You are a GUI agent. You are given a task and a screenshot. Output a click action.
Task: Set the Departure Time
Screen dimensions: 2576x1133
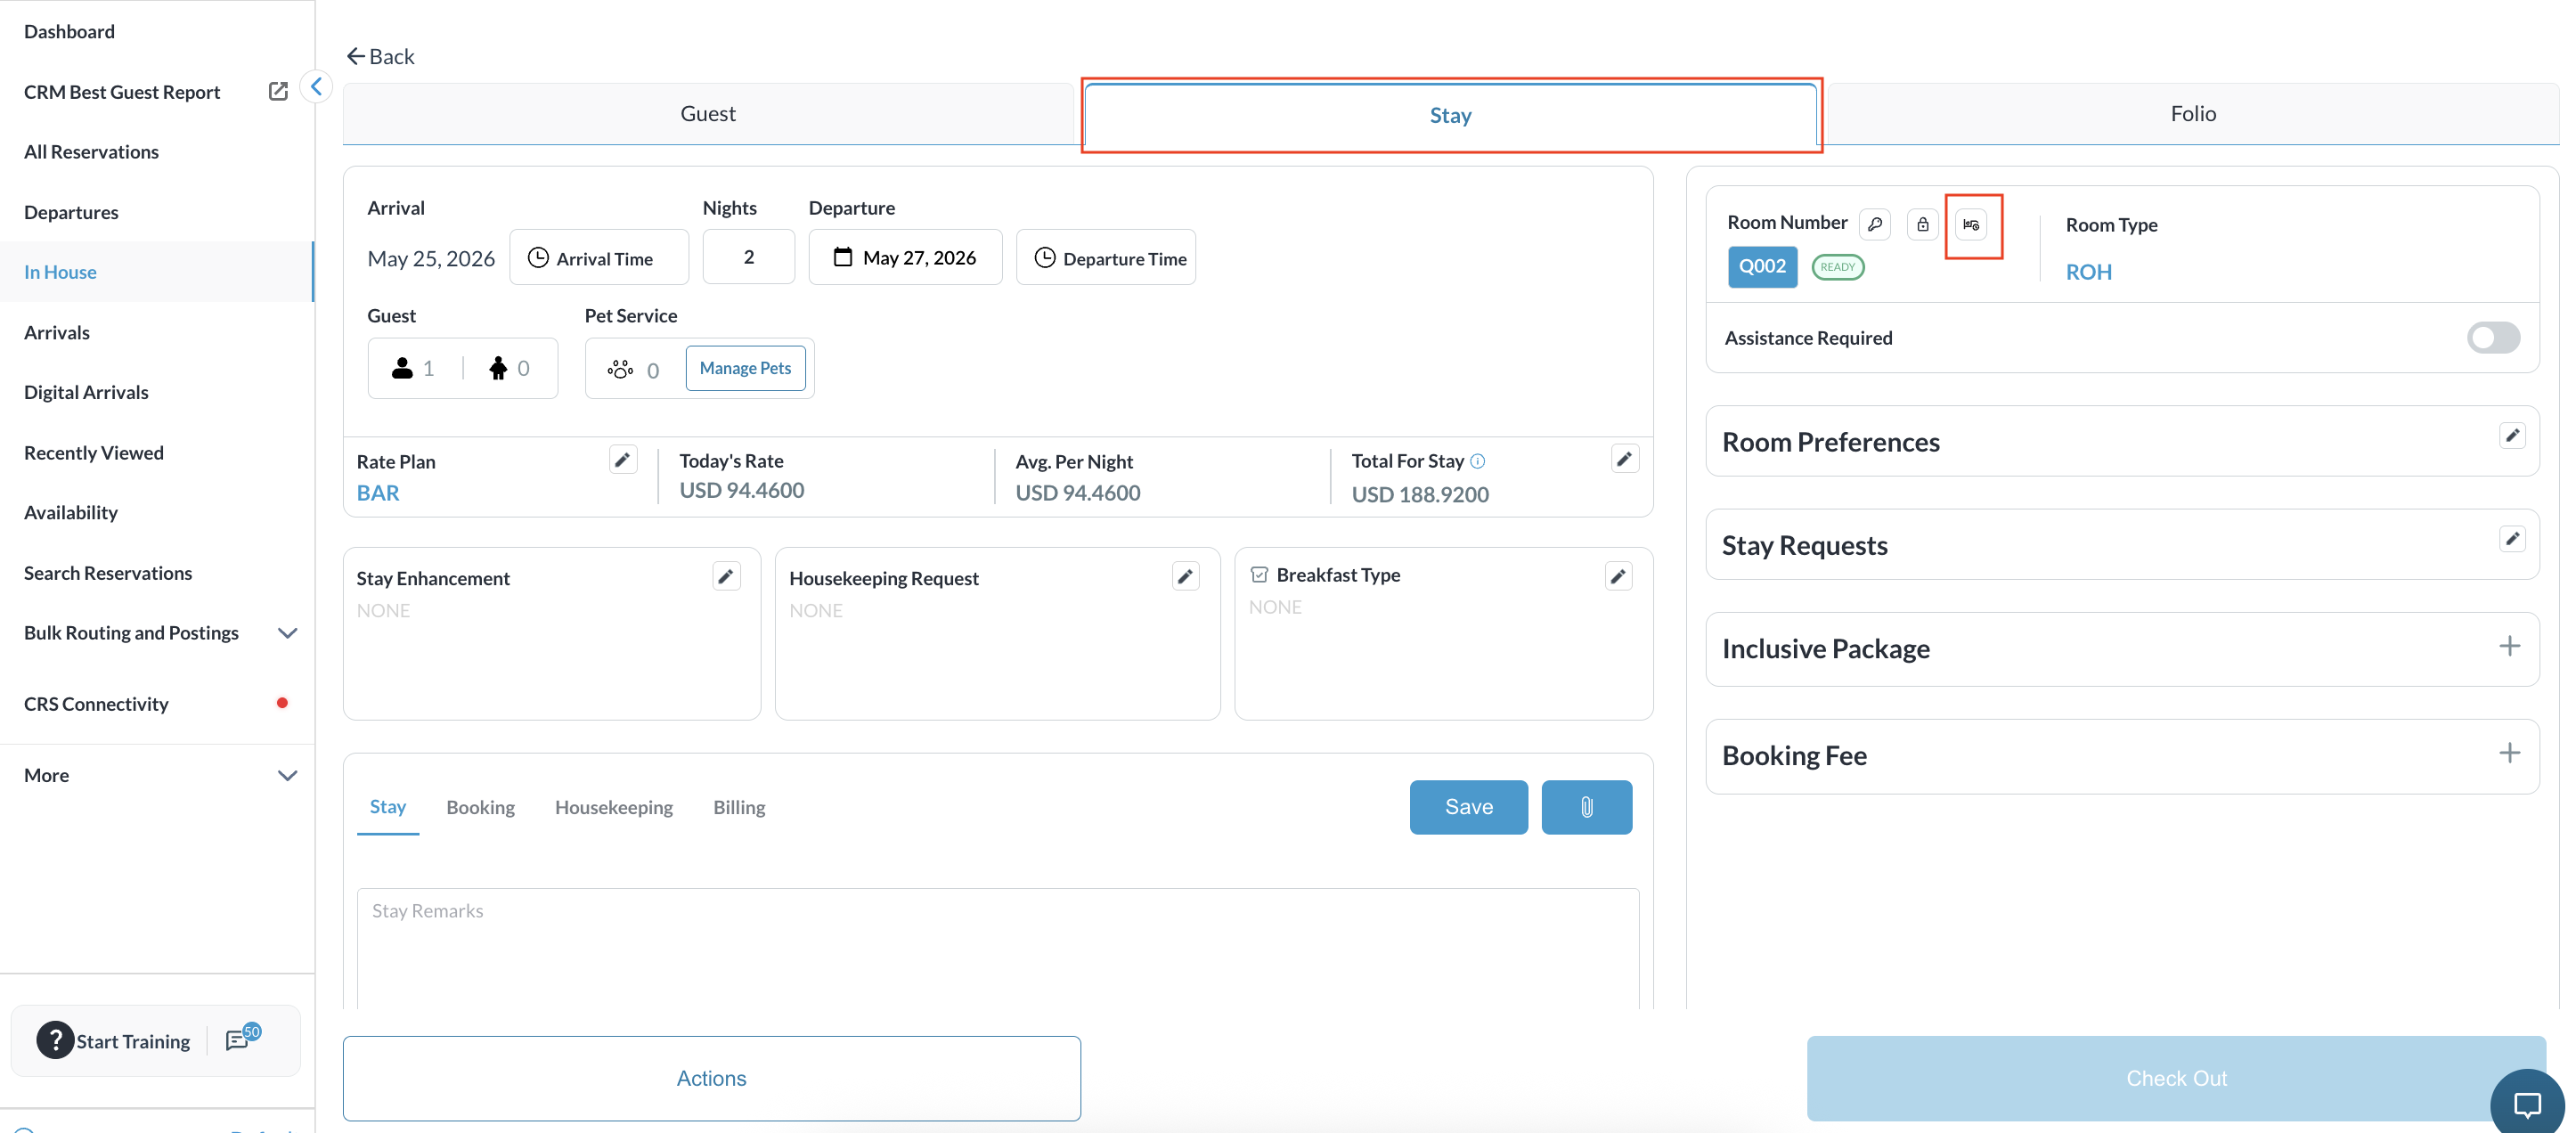(x=1105, y=258)
